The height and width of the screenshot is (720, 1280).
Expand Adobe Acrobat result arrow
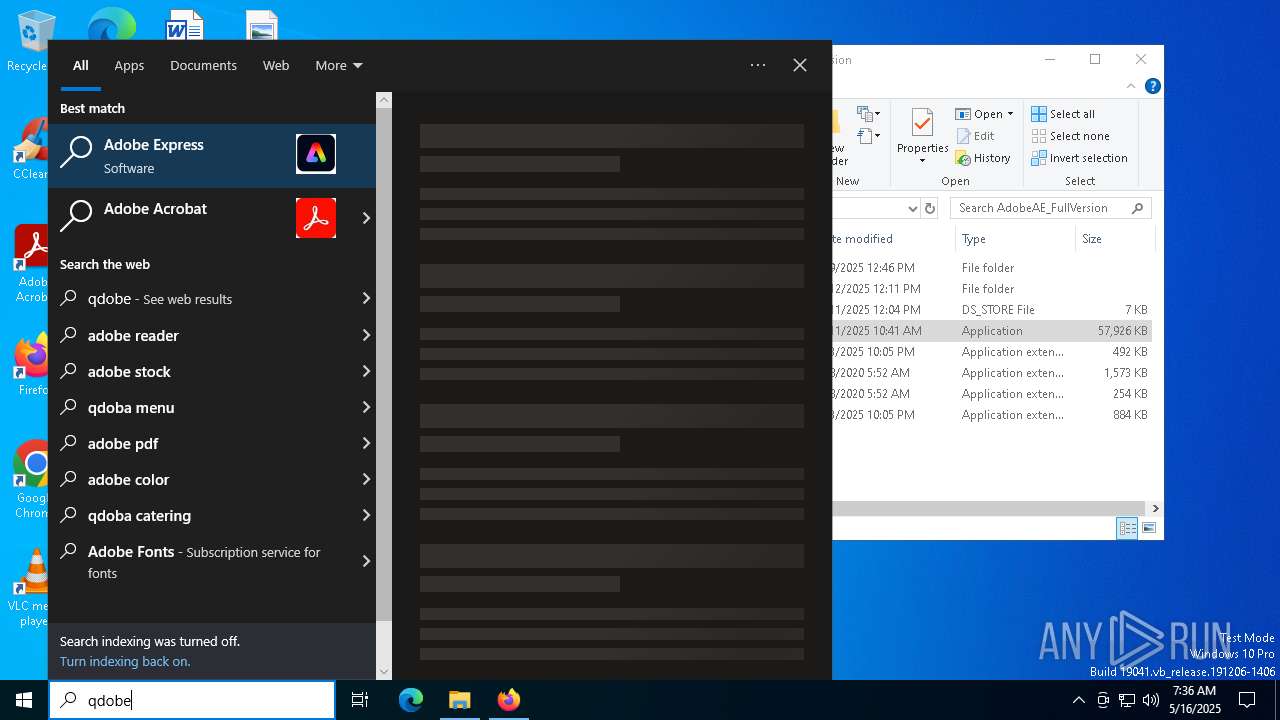[366, 218]
